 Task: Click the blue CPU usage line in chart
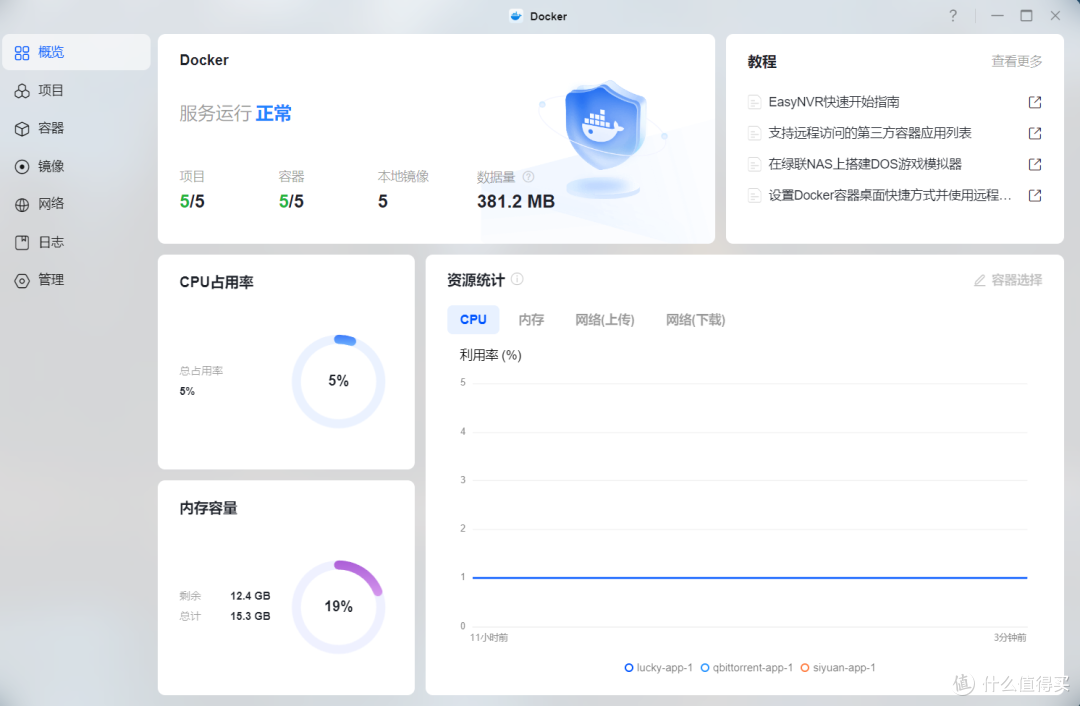749,577
